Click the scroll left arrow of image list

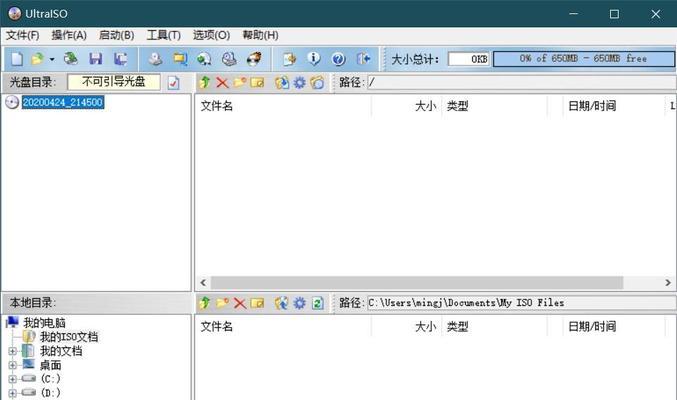[x=203, y=283]
